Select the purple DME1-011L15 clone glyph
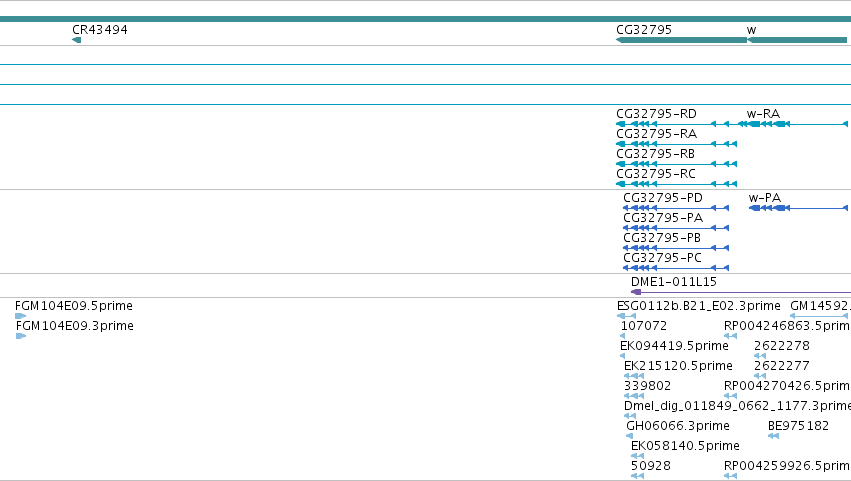The image size is (851, 481). (741, 292)
